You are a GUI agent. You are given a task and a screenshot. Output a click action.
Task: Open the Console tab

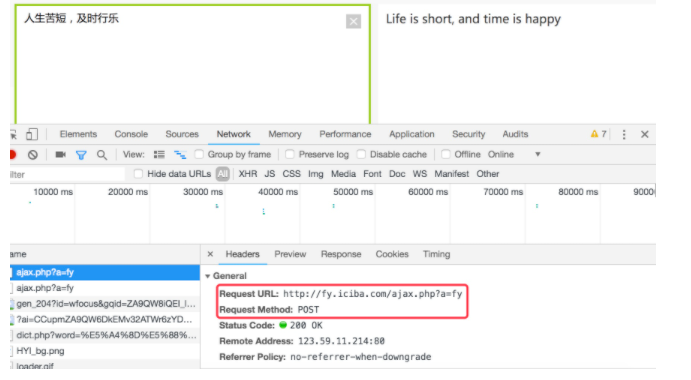click(x=131, y=134)
